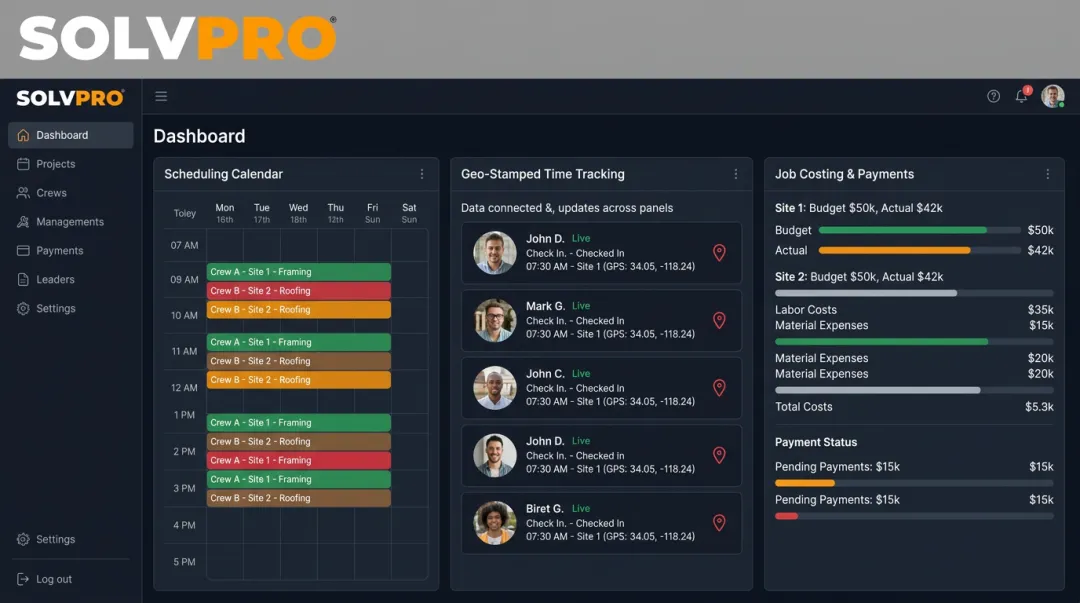Click Sat column header in calendar
Image resolution: width=1080 pixels, height=603 pixels.
pyautogui.click(x=409, y=213)
